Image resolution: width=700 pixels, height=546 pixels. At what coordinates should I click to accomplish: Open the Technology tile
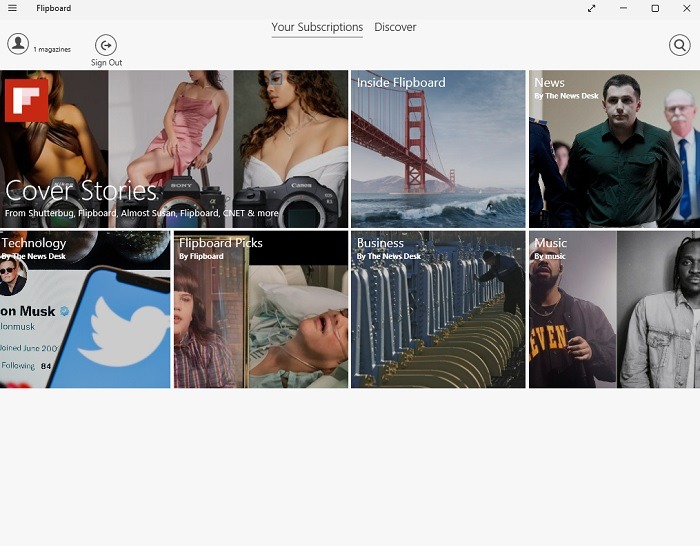(85, 309)
